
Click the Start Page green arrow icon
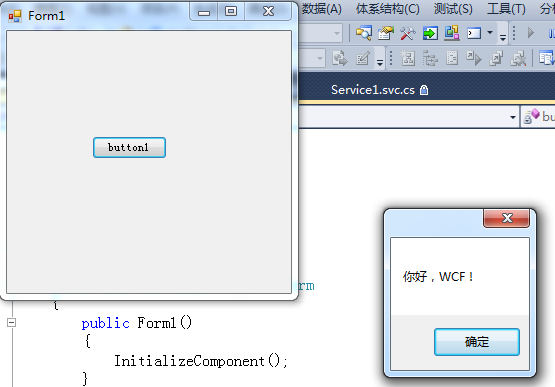430,33
